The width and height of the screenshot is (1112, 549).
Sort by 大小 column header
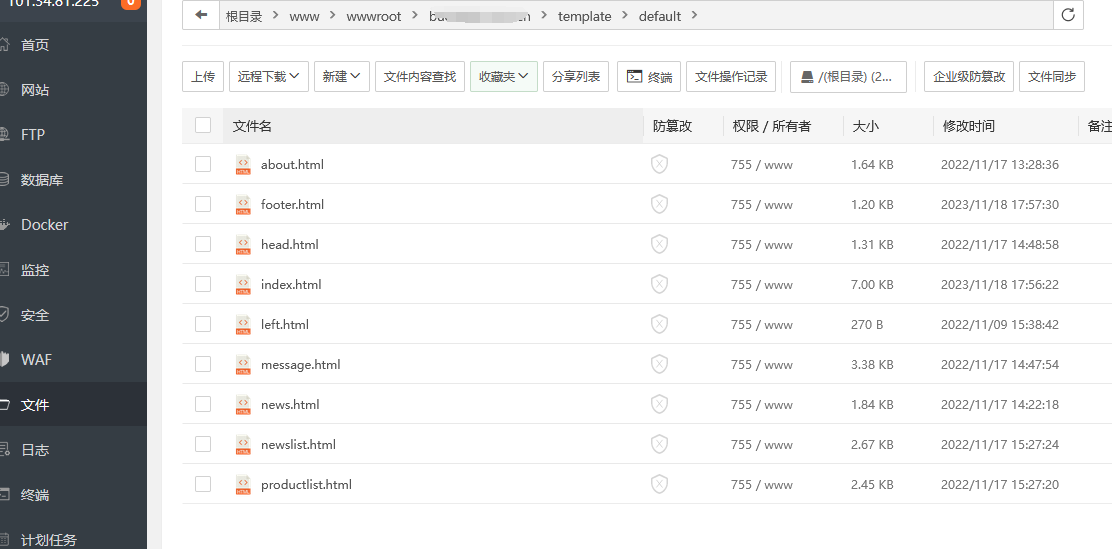tap(865, 126)
